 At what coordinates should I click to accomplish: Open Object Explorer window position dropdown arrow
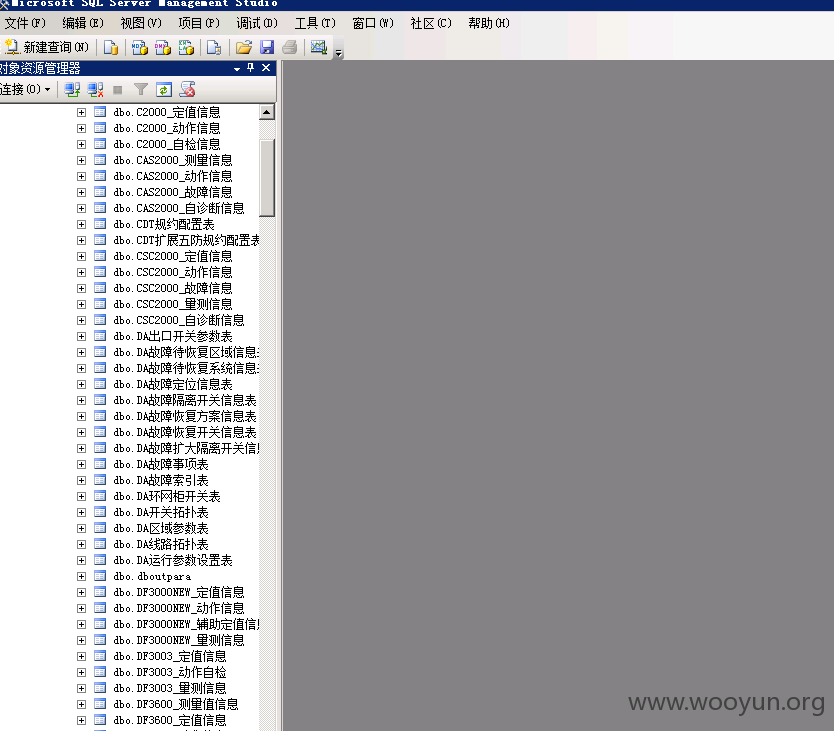click(x=237, y=69)
